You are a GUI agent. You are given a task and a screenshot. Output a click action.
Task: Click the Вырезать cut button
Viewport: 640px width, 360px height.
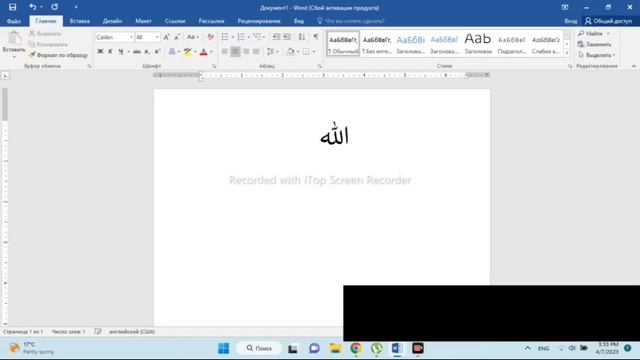coord(45,33)
